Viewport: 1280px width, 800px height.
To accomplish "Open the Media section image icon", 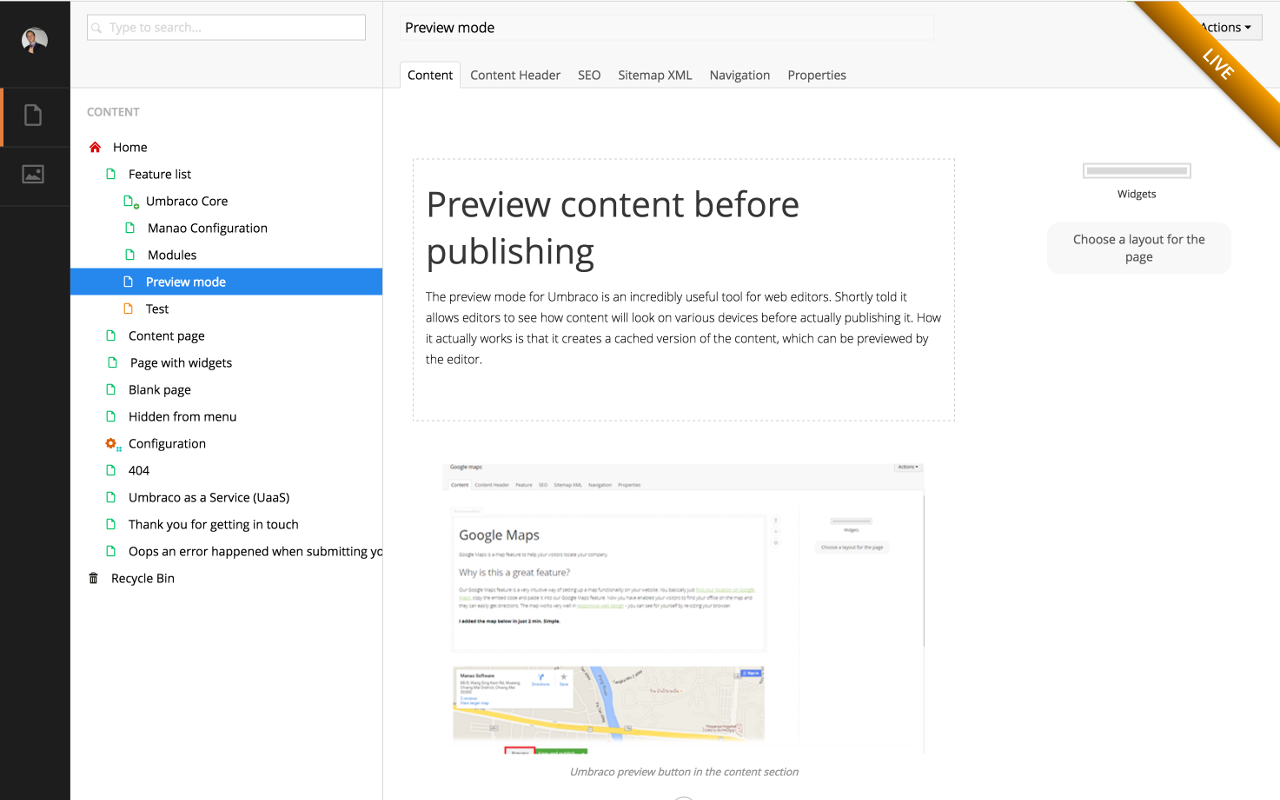I will (33, 174).
